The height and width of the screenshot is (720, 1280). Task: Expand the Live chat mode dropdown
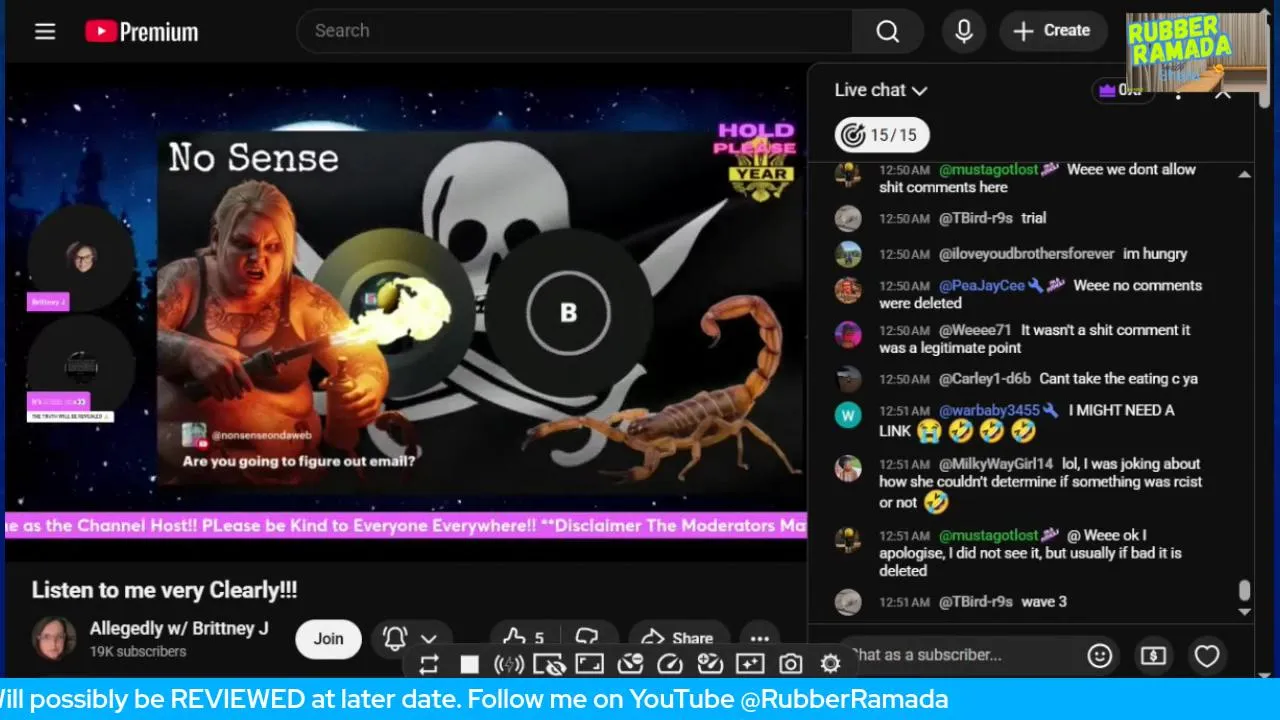point(881,90)
